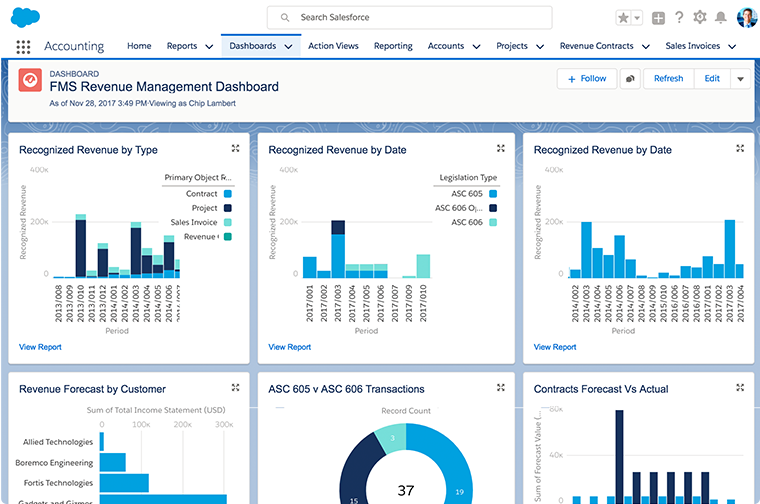Expand the middle Recognized Revenue by Date chart
Viewport: 760px width, 504px height.
click(x=501, y=148)
